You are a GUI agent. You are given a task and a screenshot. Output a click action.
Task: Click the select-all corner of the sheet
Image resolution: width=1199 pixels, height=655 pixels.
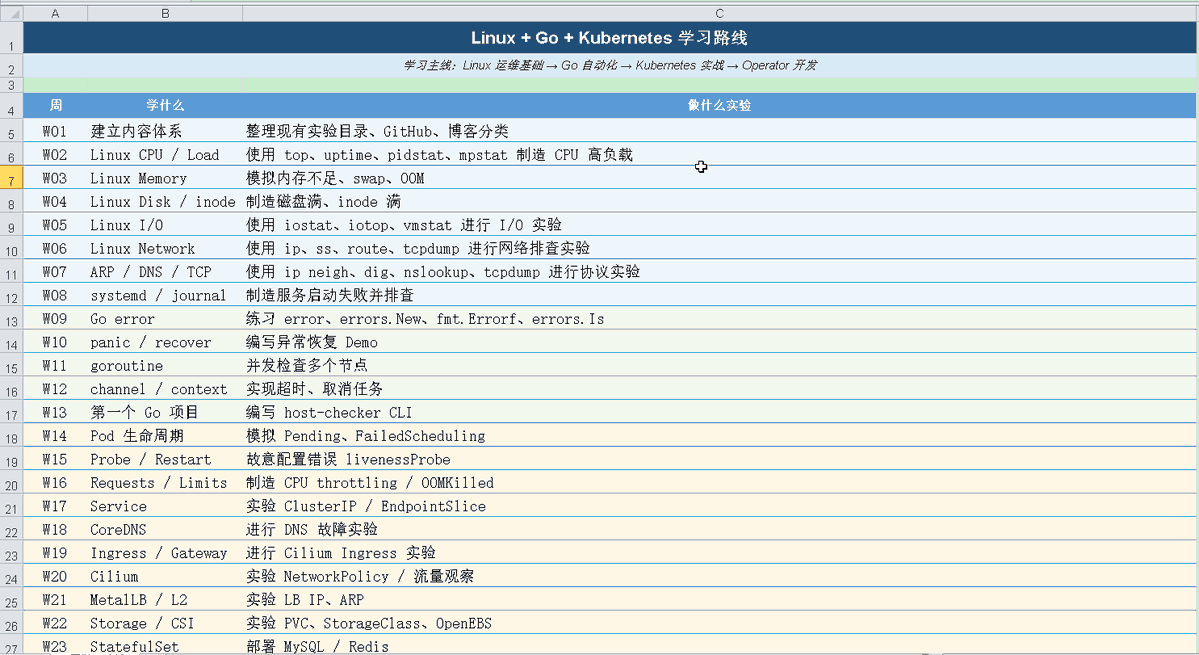(x=11, y=13)
